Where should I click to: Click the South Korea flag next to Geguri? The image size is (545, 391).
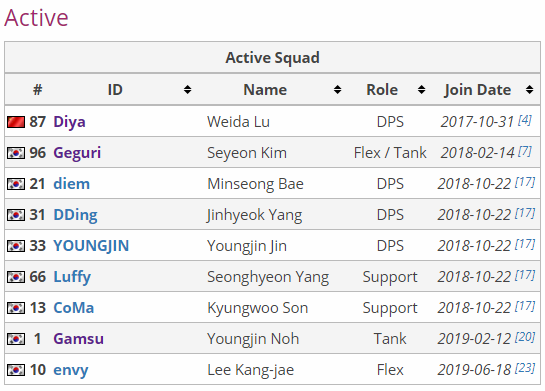tap(16, 153)
